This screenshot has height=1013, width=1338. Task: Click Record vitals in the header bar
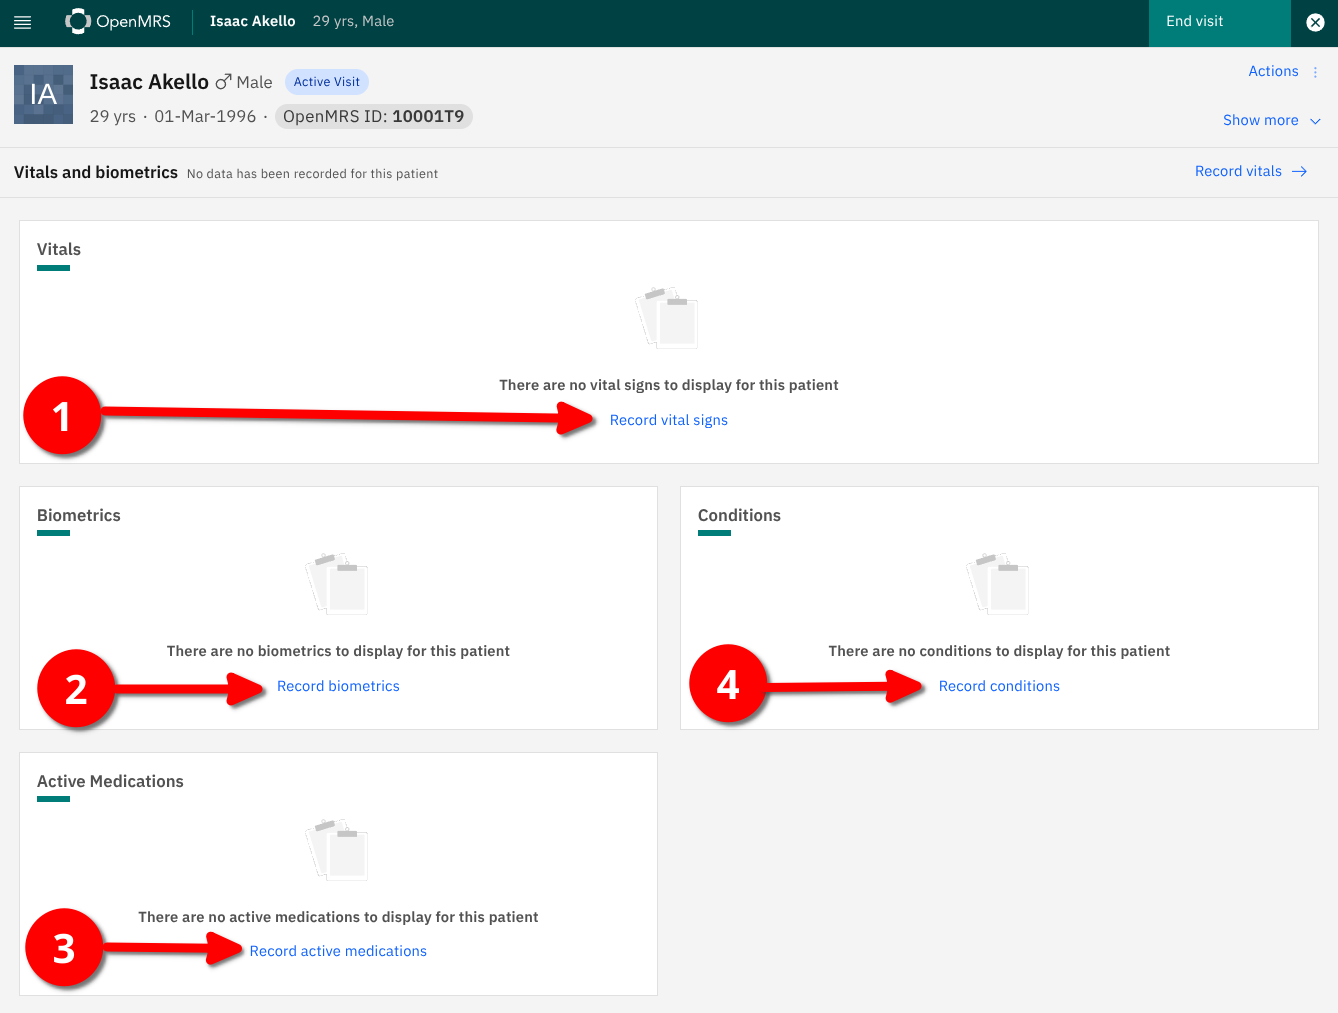click(1238, 172)
